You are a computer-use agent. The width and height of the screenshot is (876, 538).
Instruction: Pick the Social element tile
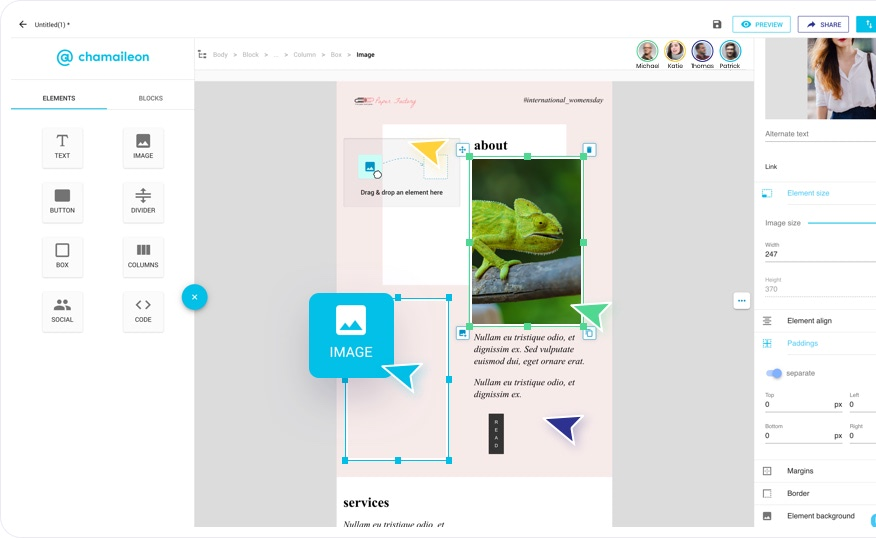tap(62, 311)
